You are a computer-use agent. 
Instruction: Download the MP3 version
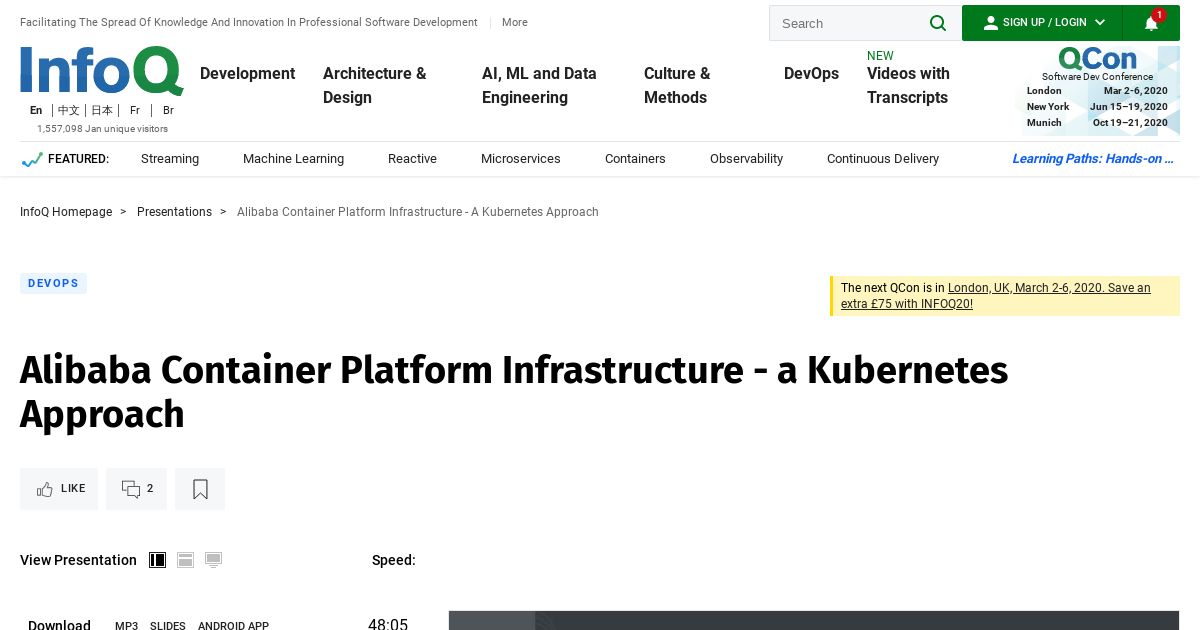(126, 625)
